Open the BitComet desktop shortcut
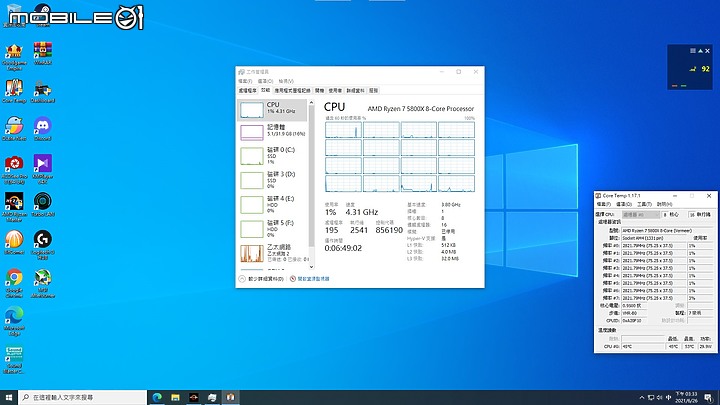720x405 pixels. click(14, 242)
